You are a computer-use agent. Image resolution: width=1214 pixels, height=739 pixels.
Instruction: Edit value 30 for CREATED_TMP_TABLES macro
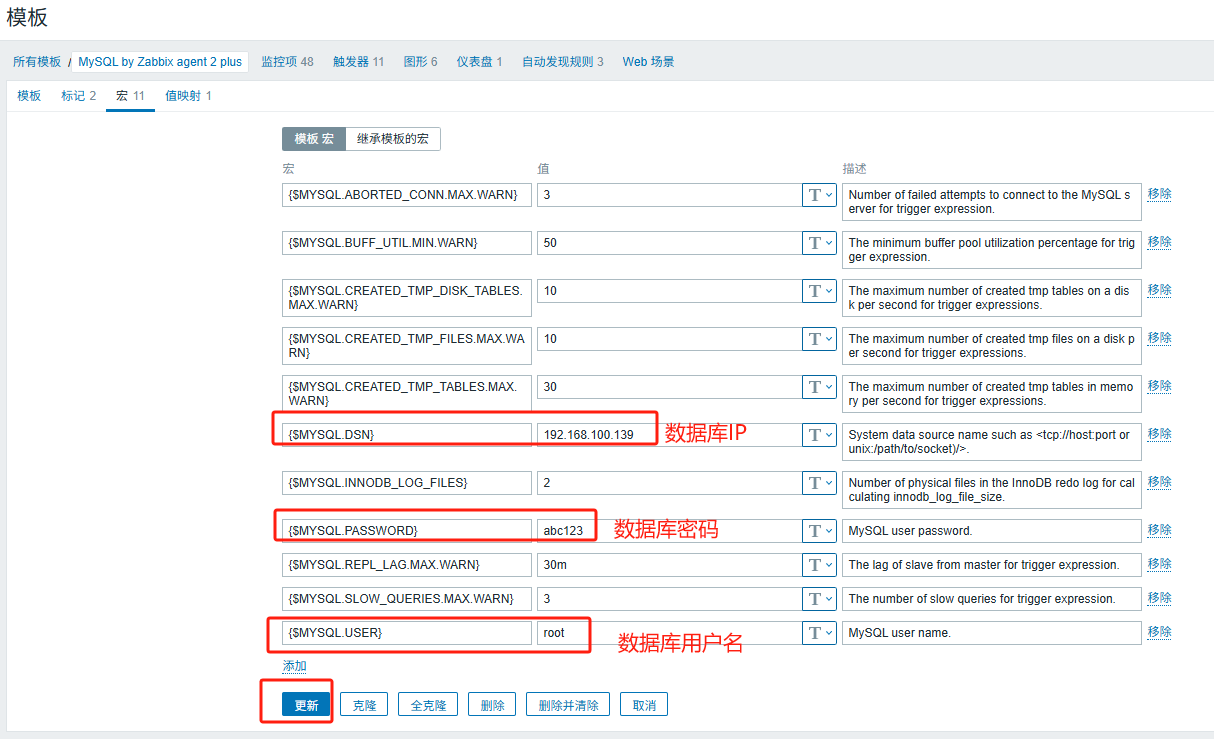coord(669,387)
